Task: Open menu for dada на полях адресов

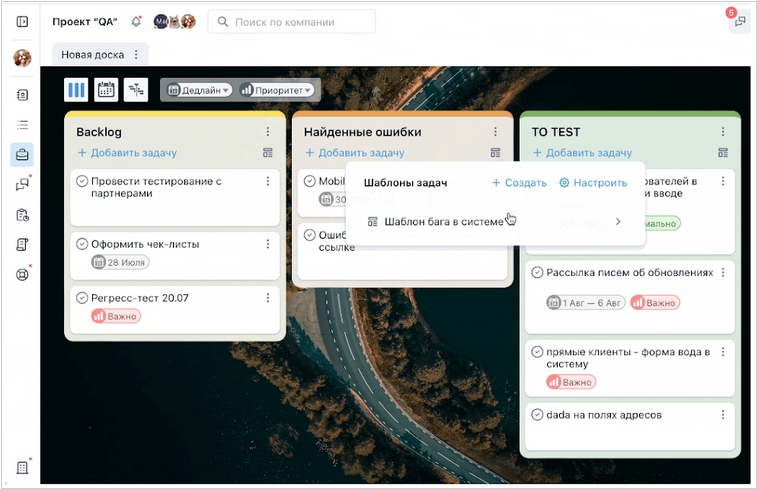Action: coord(723,415)
